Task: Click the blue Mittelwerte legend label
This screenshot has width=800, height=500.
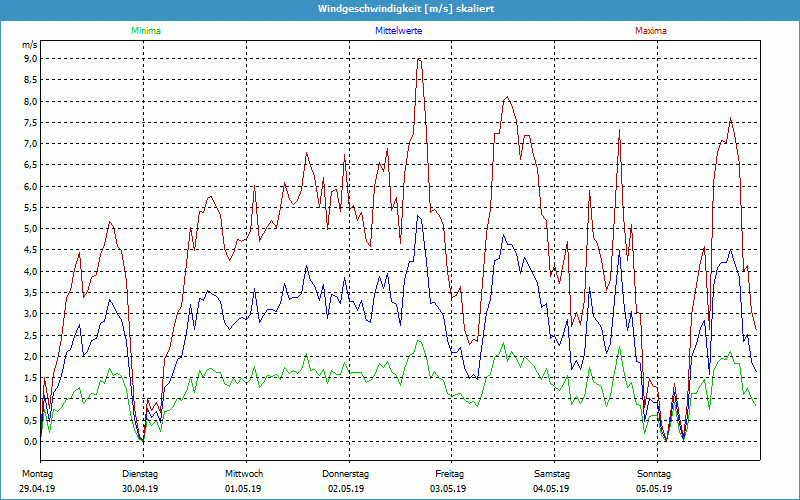Action: pos(398,31)
